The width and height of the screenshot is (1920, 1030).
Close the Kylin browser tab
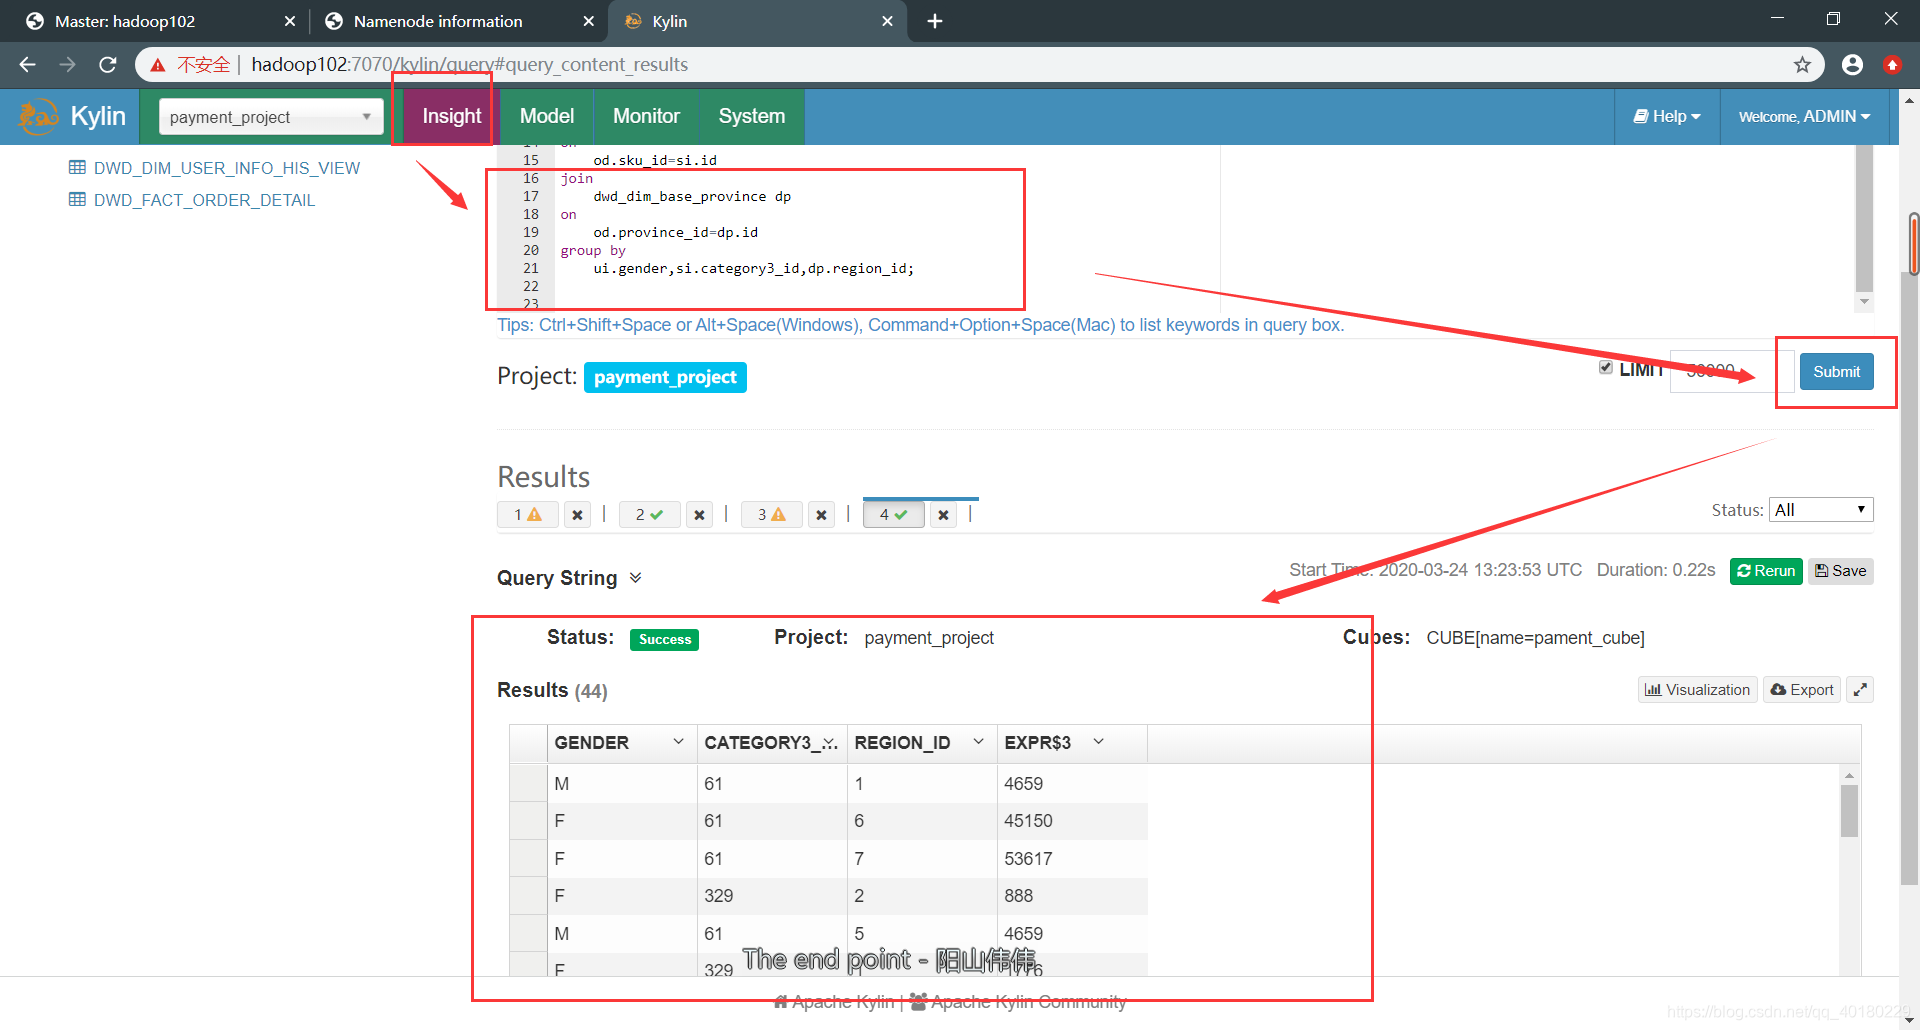[x=887, y=21]
